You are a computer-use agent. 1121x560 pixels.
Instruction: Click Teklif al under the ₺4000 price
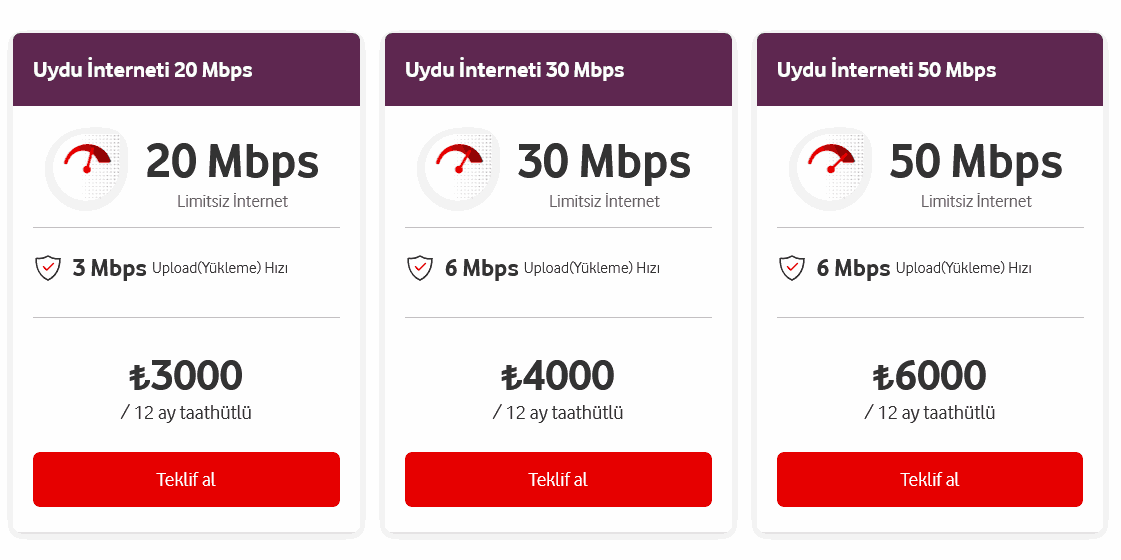(x=558, y=479)
